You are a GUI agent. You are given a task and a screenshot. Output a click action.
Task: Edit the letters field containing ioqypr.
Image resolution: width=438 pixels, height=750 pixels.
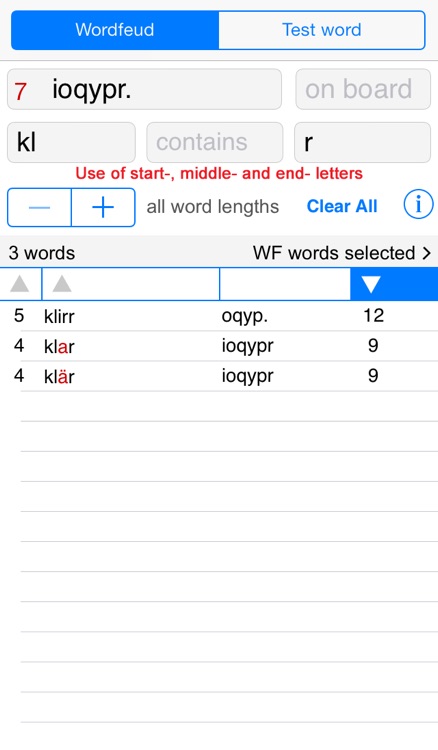coord(144,89)
